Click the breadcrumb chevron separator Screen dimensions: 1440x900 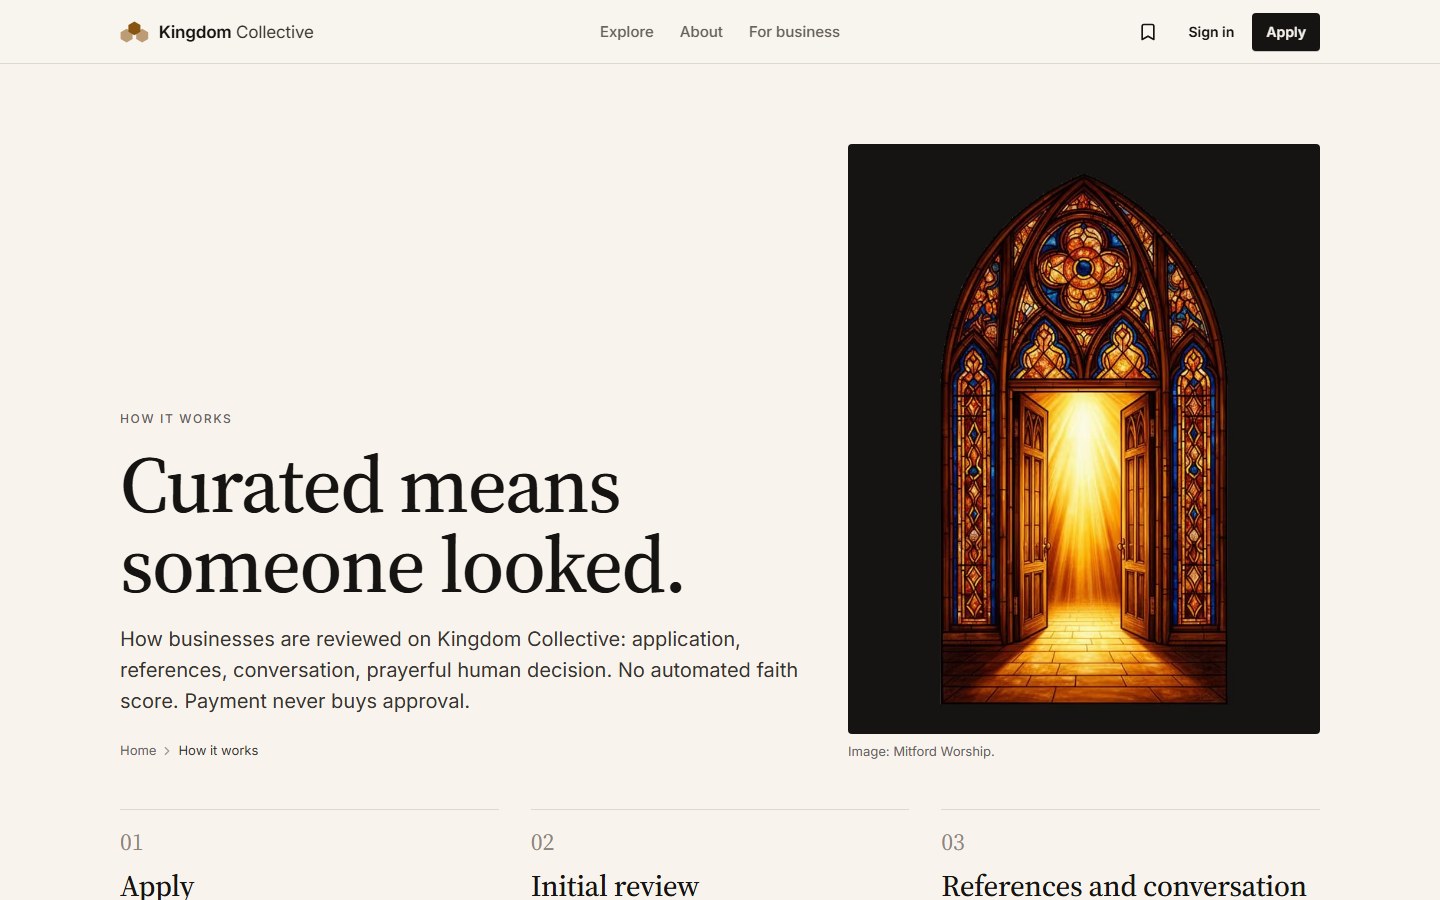167,751
